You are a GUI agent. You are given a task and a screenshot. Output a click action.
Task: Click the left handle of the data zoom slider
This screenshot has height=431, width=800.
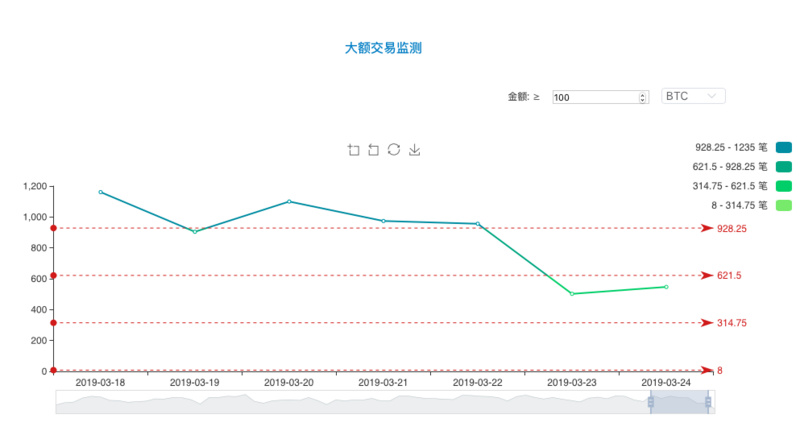(x=651, y=402)
